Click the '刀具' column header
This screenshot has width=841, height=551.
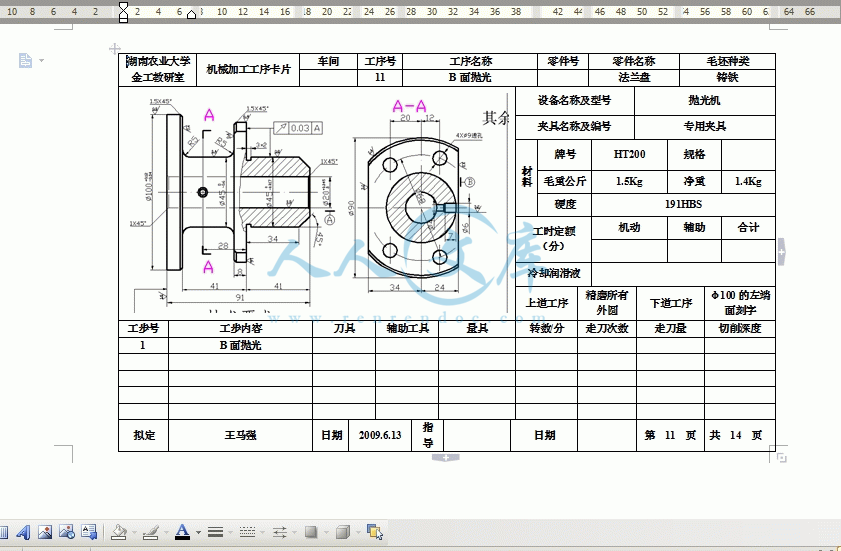click(344, 329)
